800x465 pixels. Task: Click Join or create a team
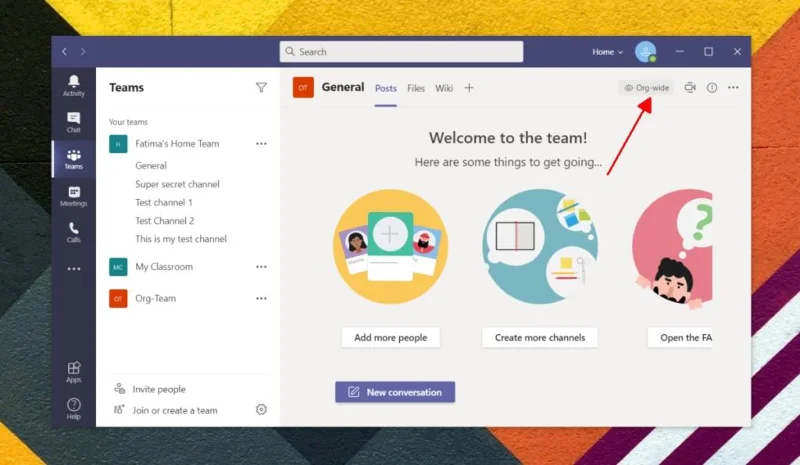click(x=165, y=410)
